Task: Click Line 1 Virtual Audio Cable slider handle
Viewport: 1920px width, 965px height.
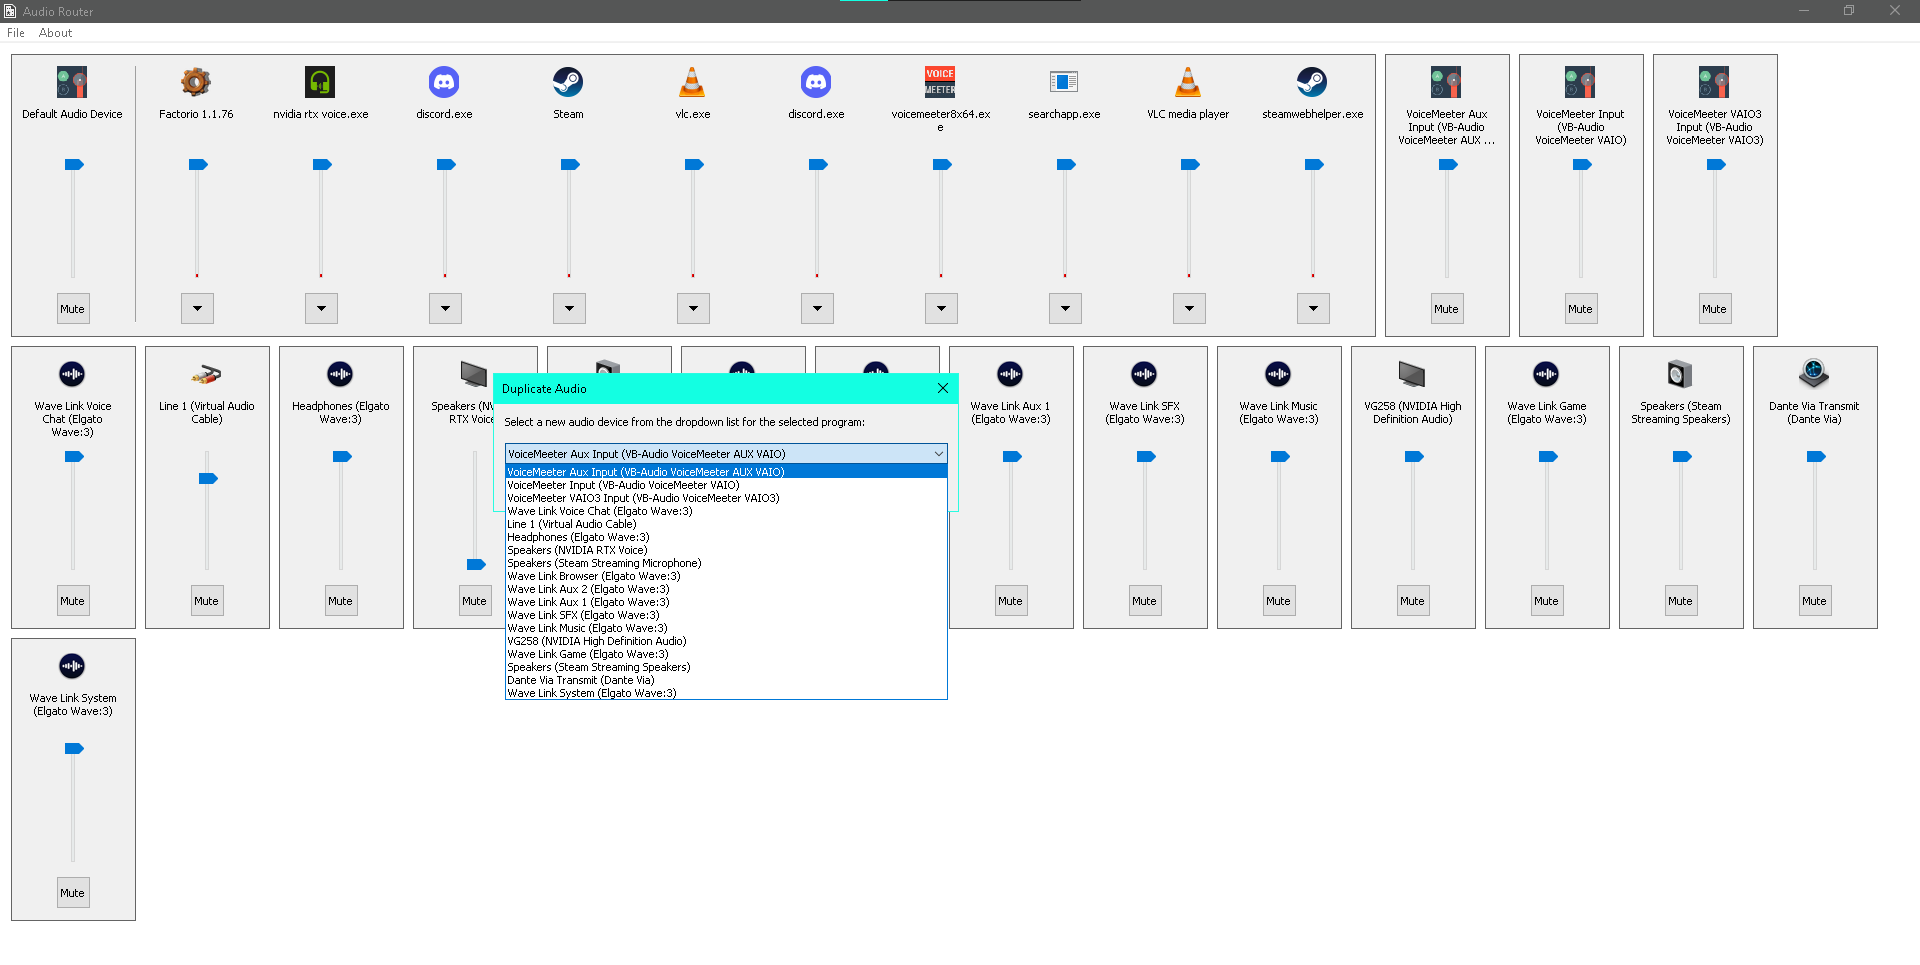Action: 208,479
